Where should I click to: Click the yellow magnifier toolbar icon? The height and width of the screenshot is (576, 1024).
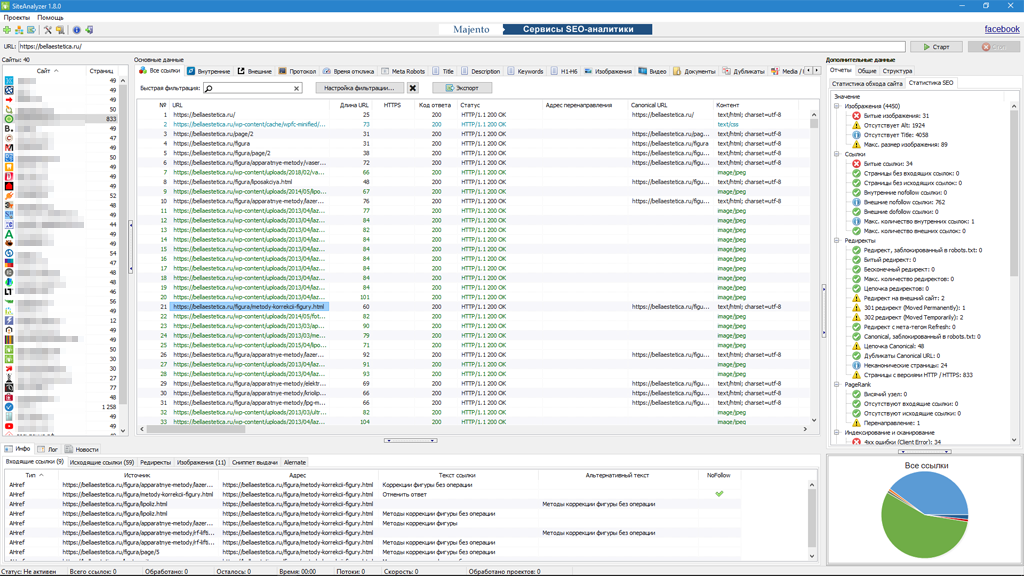[60, 30]
